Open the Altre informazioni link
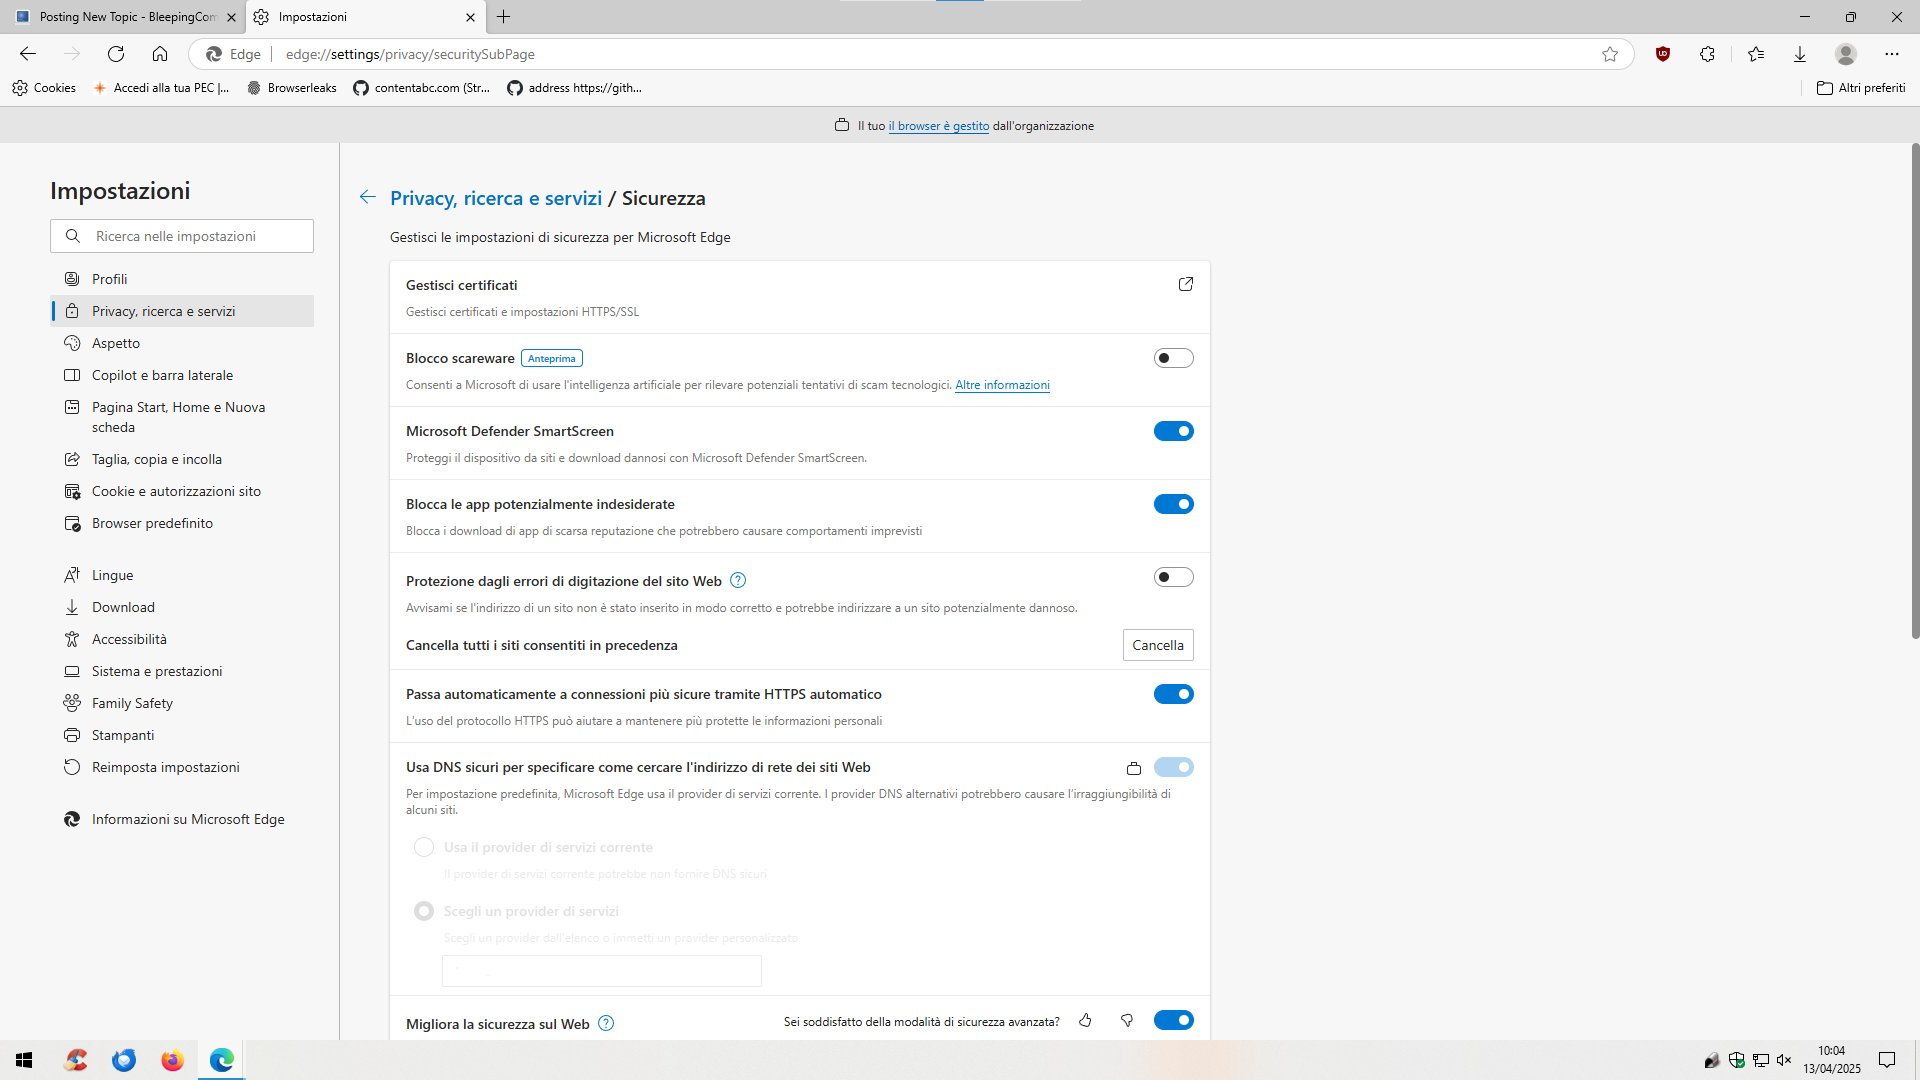Screen dimensions: 1920x1080 pyautogui.click(x=1002, y=385)
